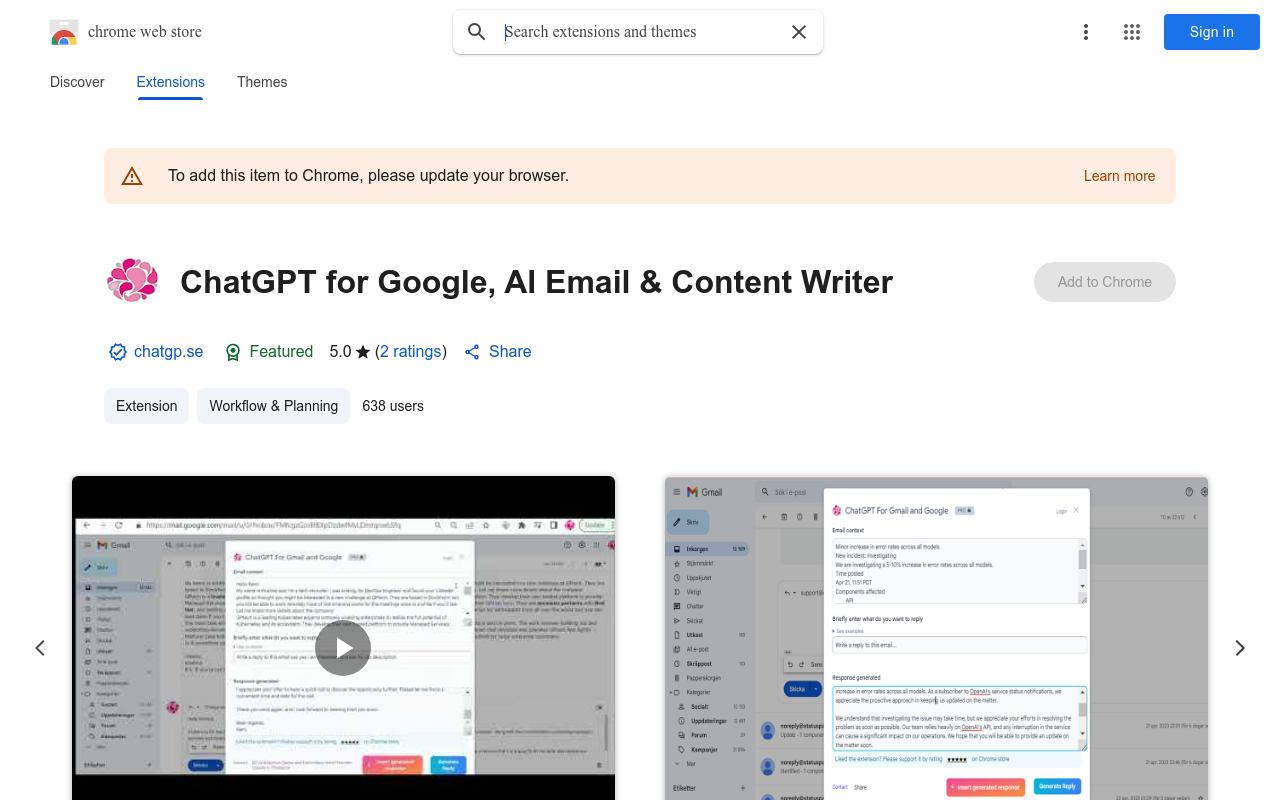Open the Learn more link
This screenshot has height=800, width=1280.
click(x=1119, y=176)
